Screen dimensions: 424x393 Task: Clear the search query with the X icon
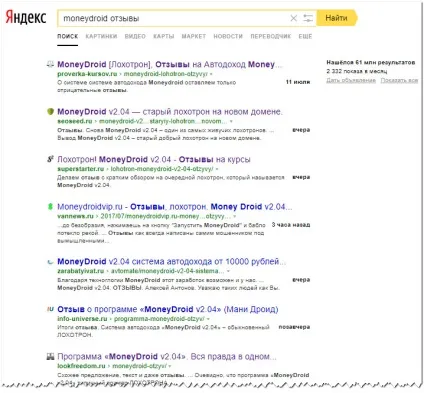(294, 18)
